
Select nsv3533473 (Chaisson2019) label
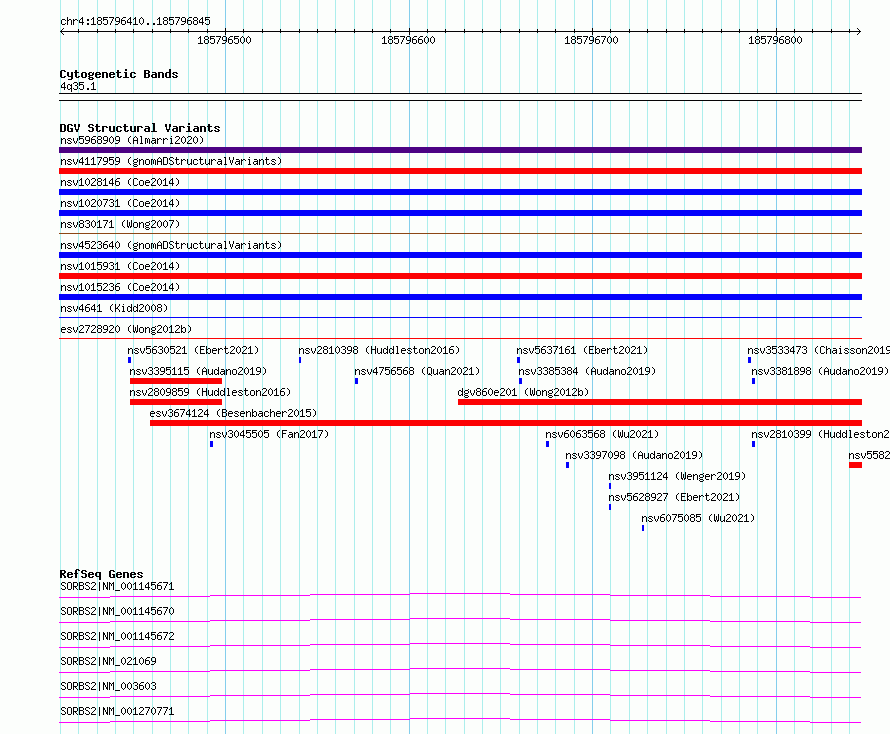click(x=818, y=350)
